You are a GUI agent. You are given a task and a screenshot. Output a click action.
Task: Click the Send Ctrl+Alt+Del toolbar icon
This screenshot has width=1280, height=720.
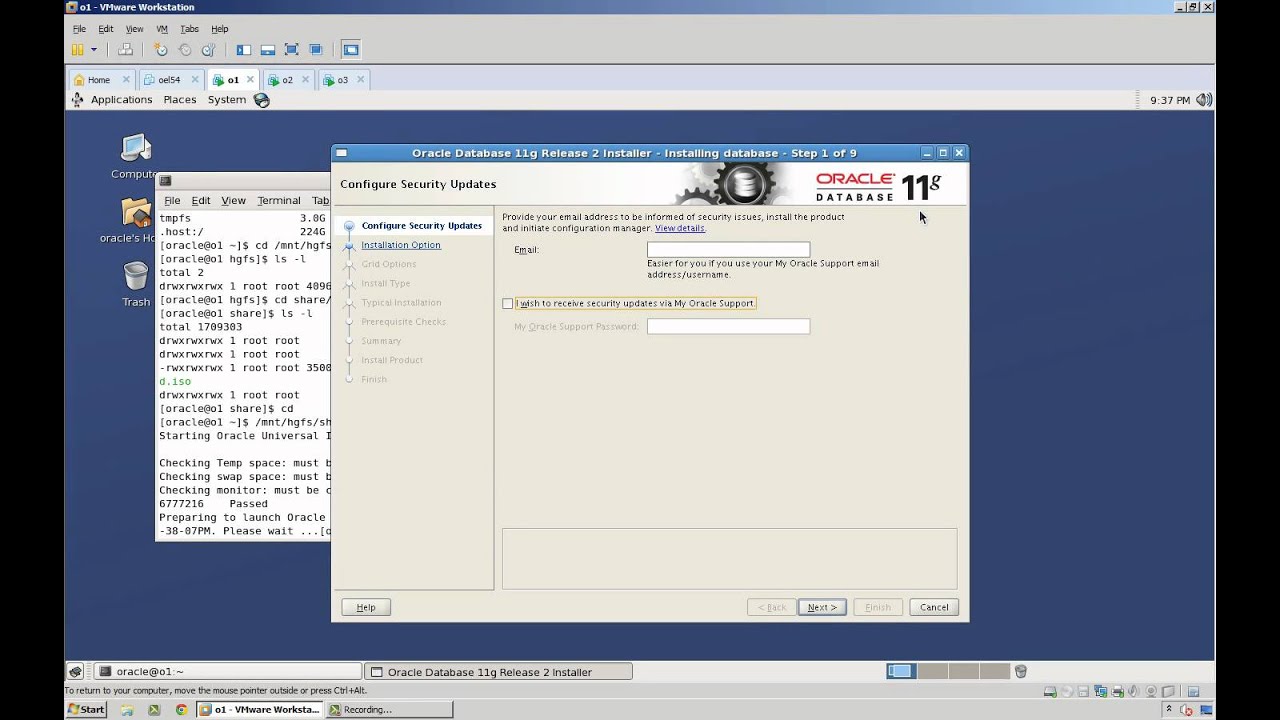(x=125, y=49)
